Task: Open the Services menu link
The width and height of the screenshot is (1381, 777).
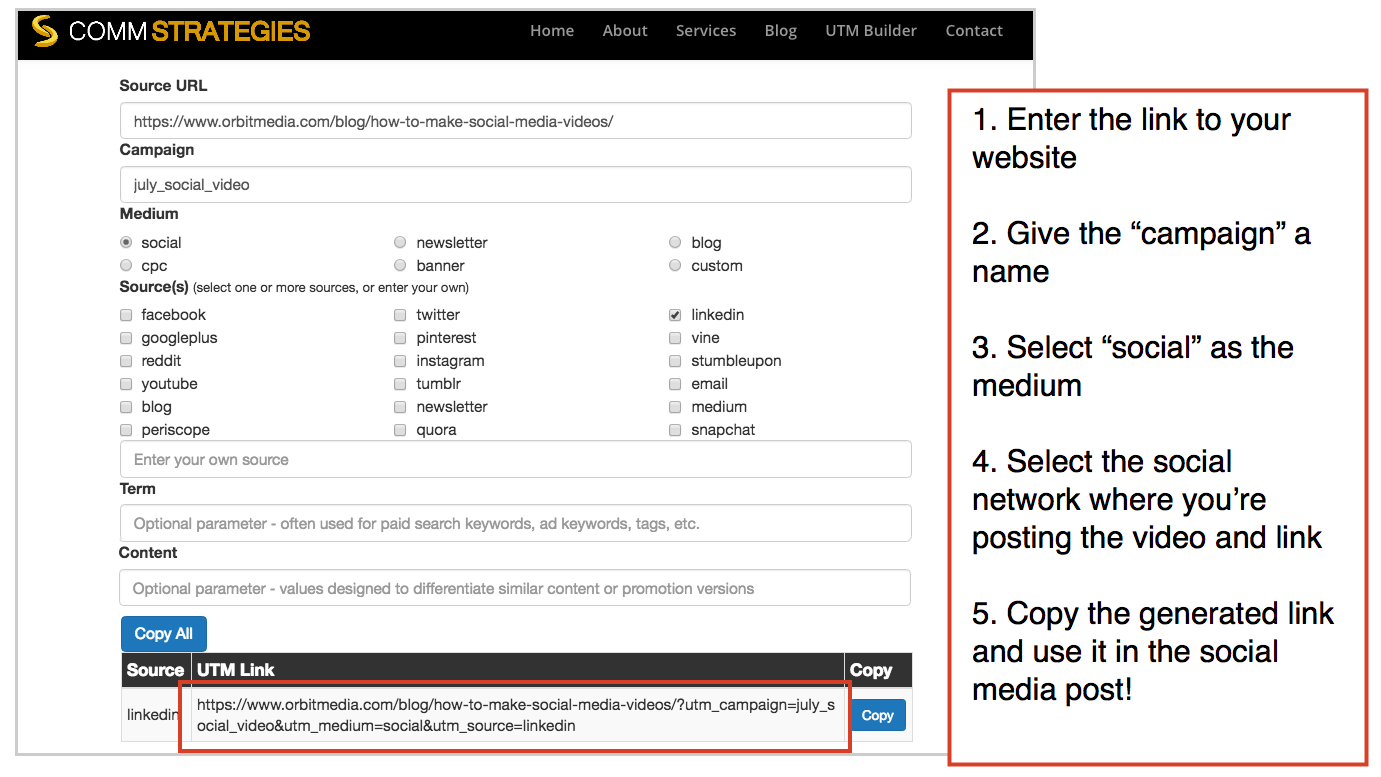Action: pos(706,31)
